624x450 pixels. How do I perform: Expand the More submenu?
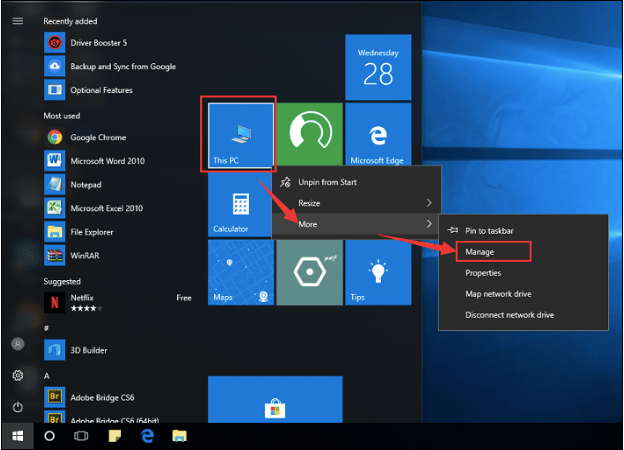(357, 224)
